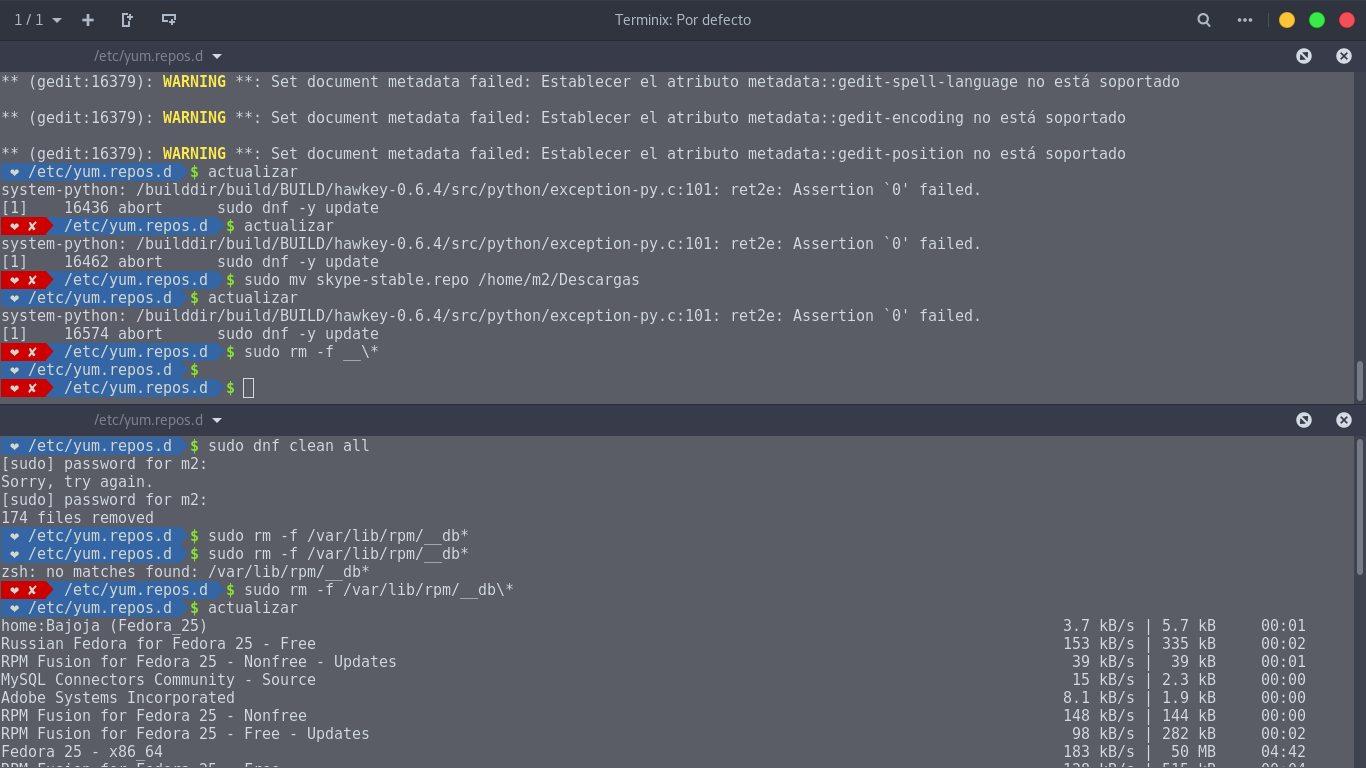Screen dimensions: 1366x768
Task: Open the three-dots application menu
Action: coord(1245,20)
